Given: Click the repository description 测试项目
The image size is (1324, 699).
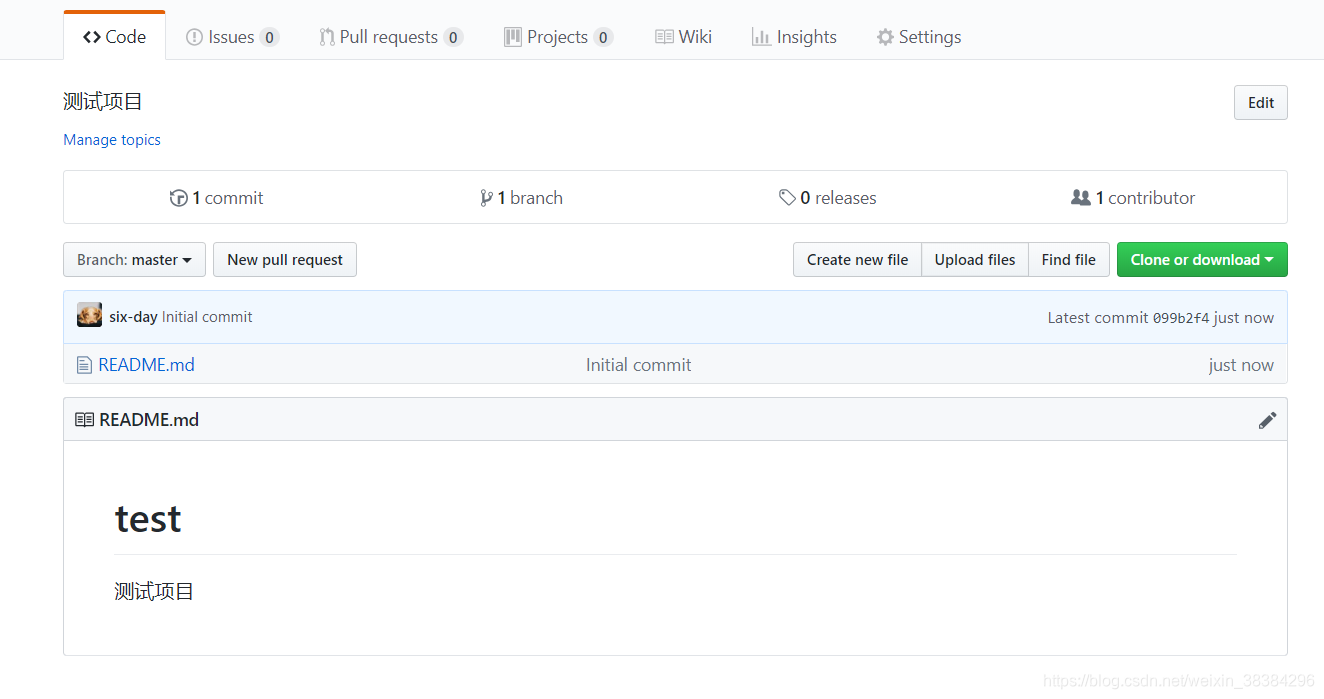Looking at the screenshot, I should pos(103,101).
